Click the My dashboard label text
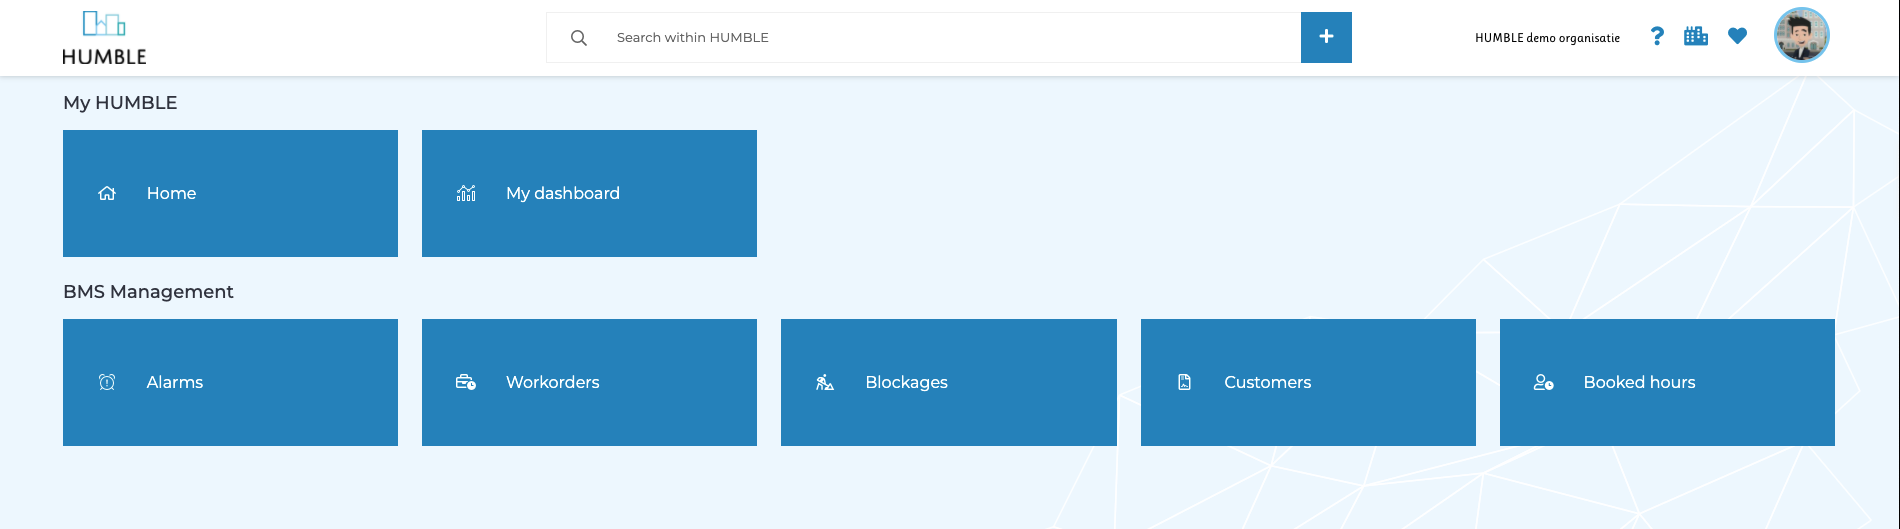The image size is (1900, 529). pyautogui.click(x=563, y=193)
